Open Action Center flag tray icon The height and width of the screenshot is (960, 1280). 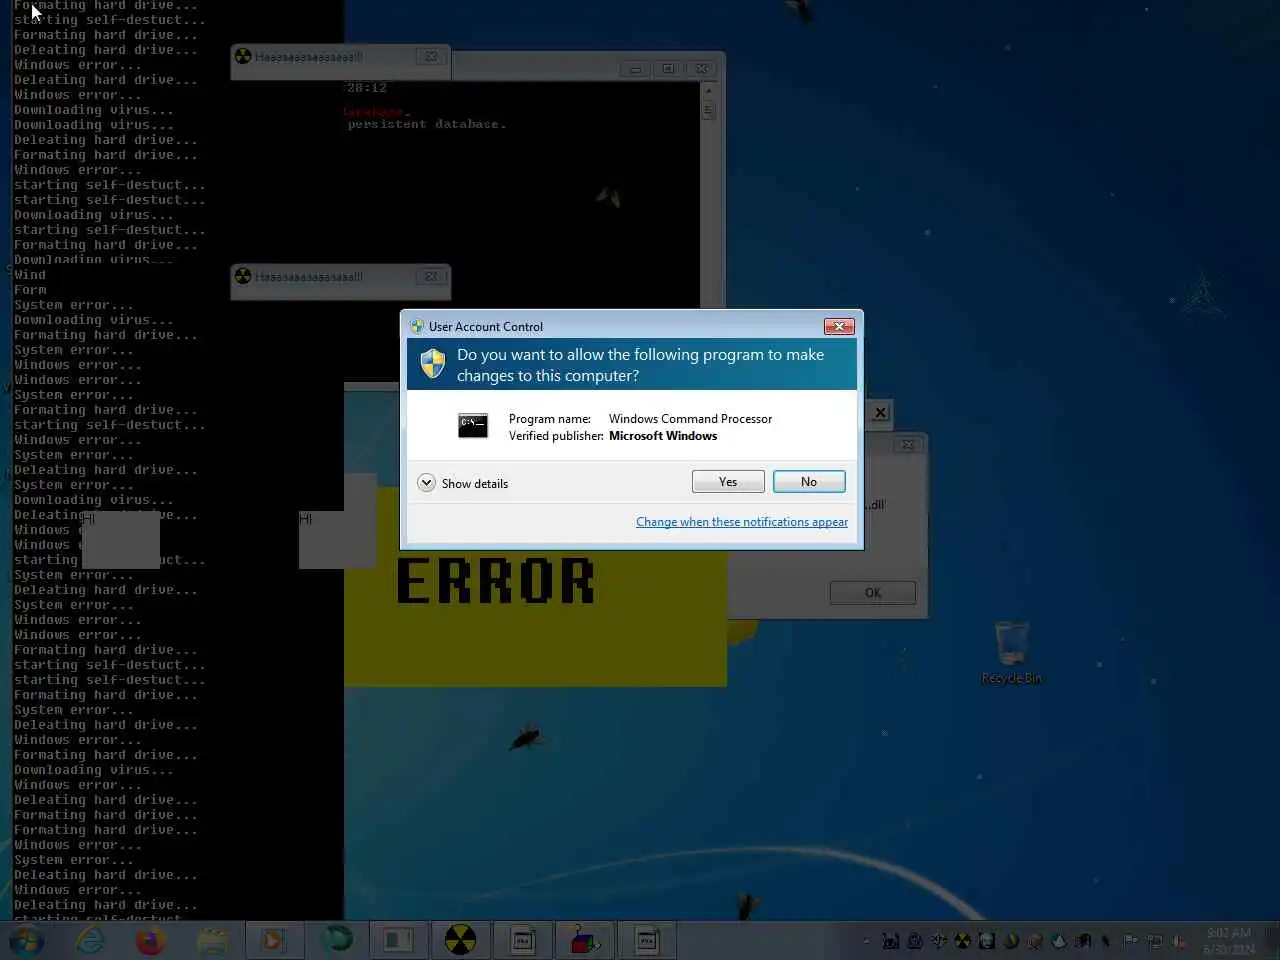click(x=1130, y=941)
